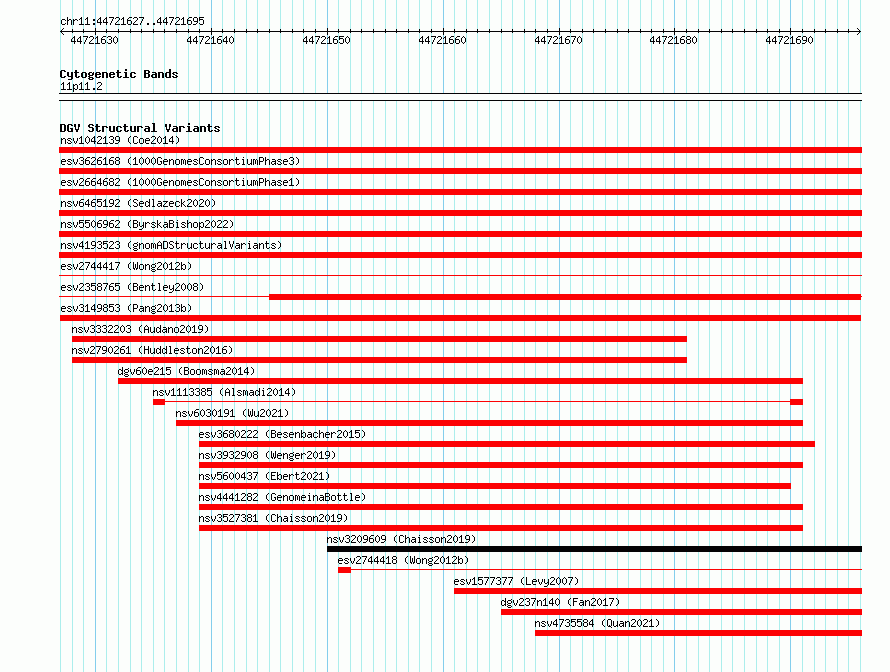Click ruler position 44721630

(94, 40)
